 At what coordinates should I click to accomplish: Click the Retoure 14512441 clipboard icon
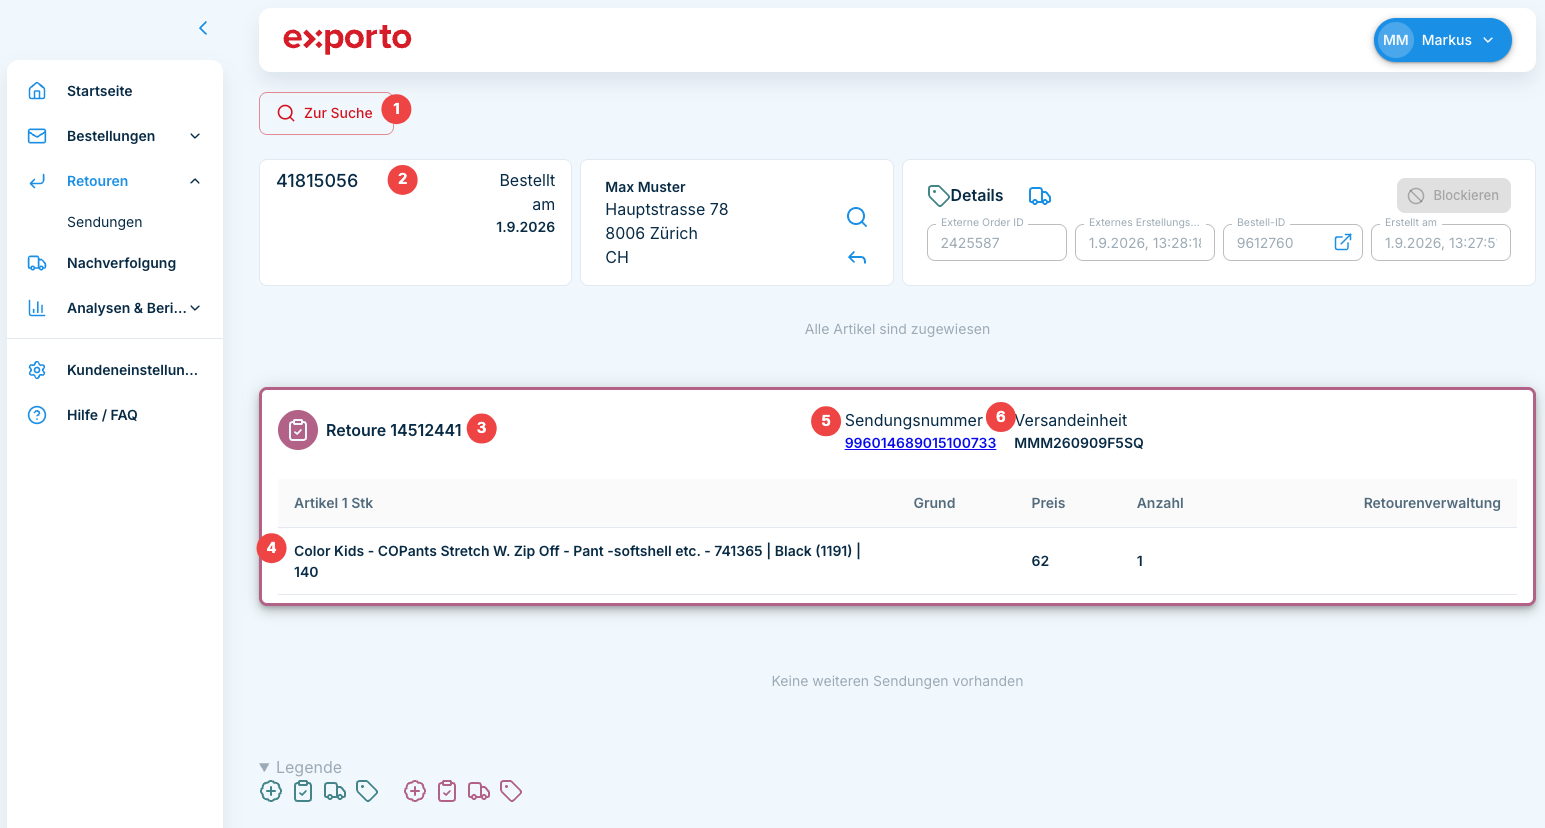pos(298,430)
